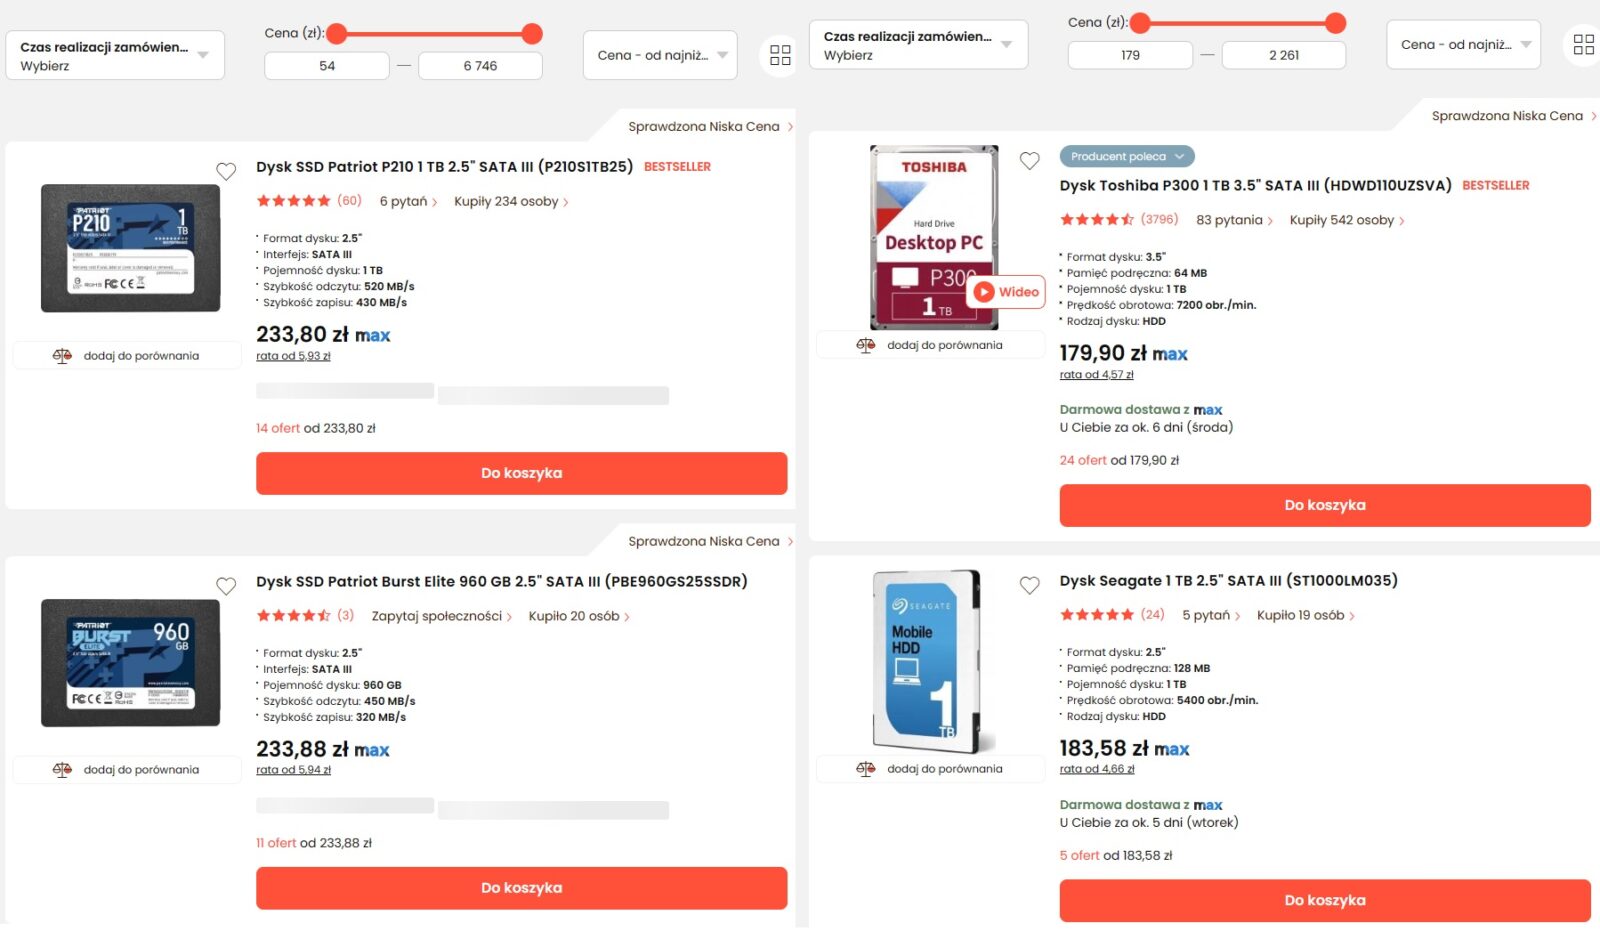Image resolution: width=1600 pixels, height=931 pixels.
Task: Add Patriot P210 SSD to favorites heart
Action: point(226,172)
